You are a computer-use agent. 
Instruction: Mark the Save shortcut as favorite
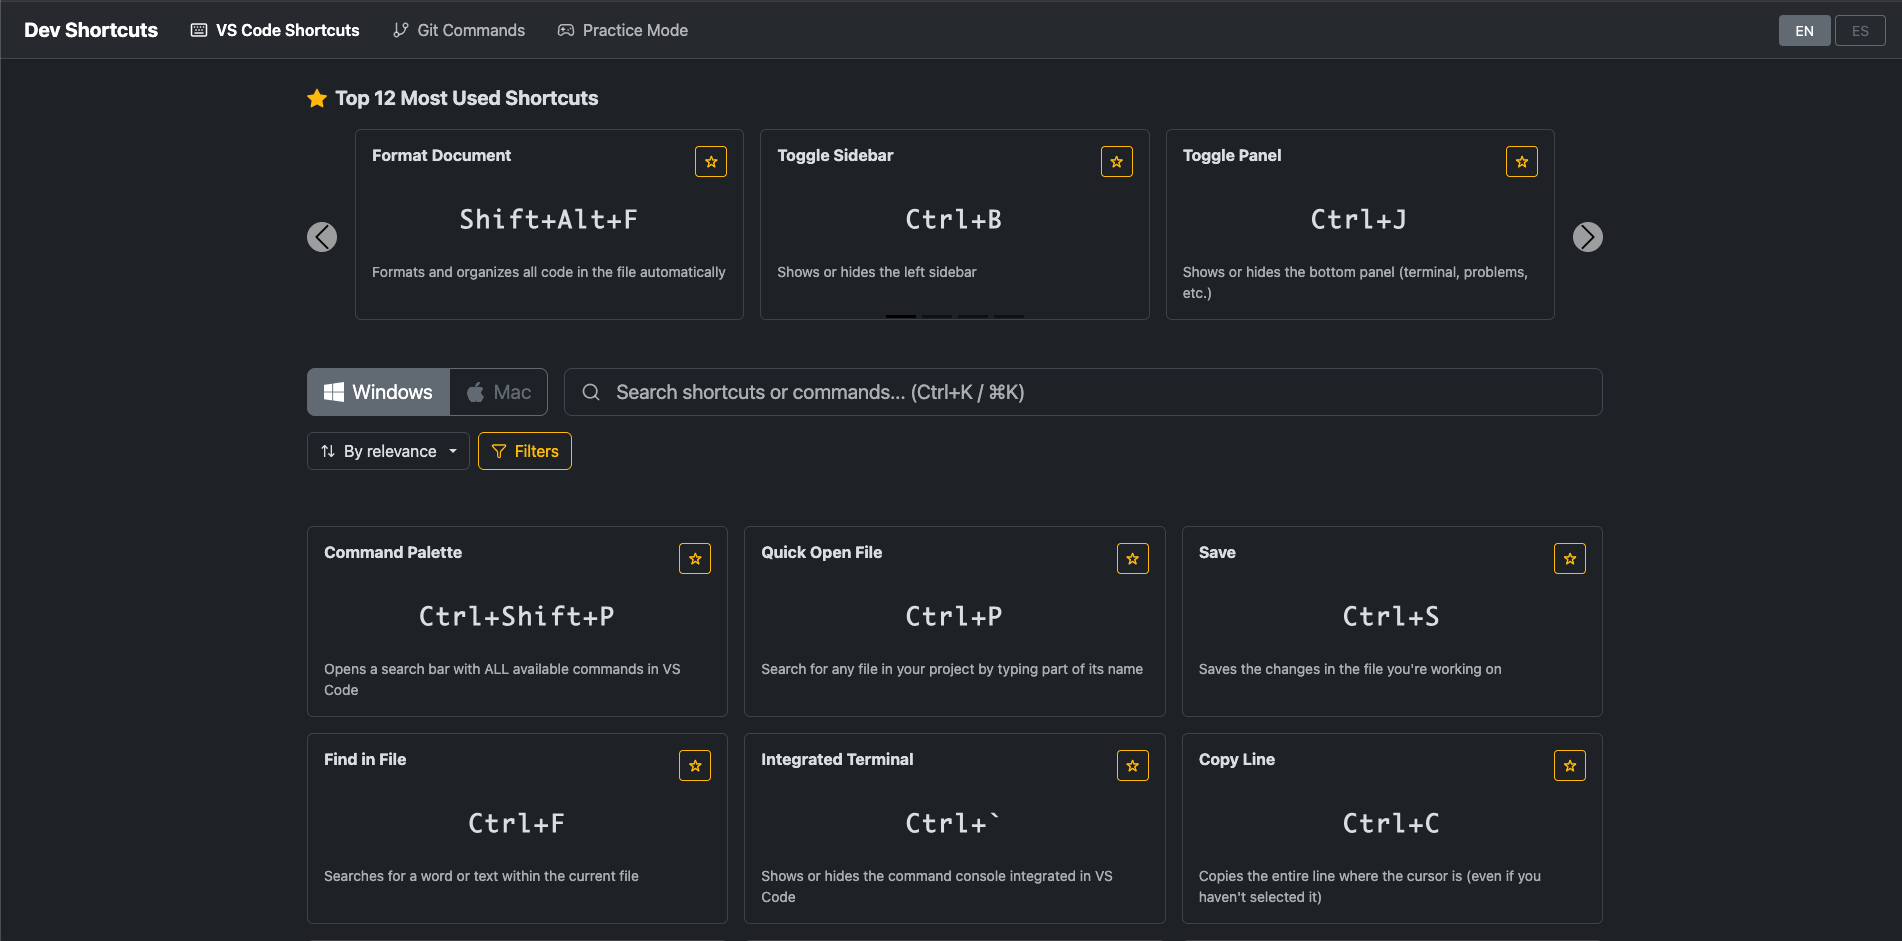point(1569,559)
